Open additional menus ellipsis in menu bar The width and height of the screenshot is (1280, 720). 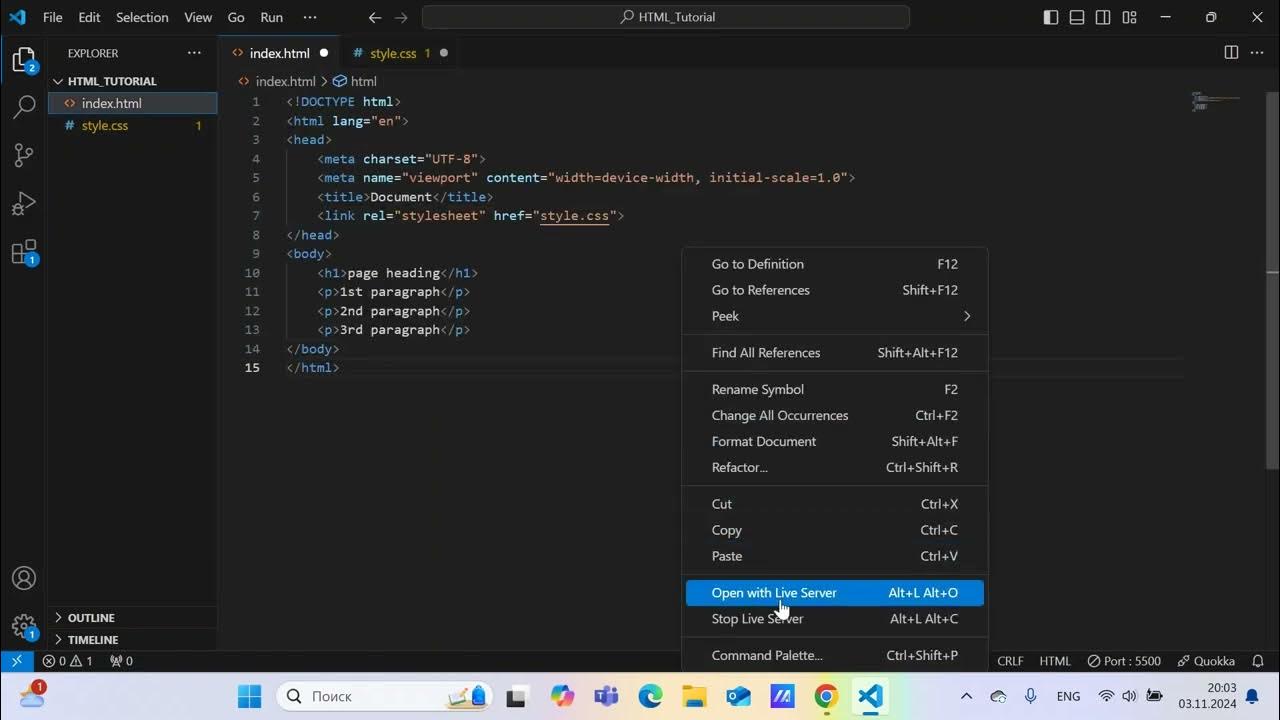[x=310, y=17]
